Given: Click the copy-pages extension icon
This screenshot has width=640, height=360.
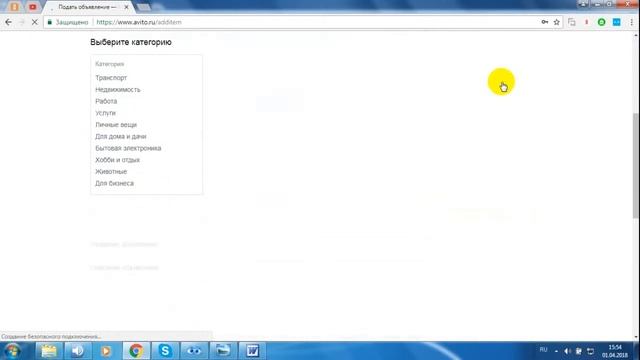Looking at the screenshot, I should [x=572, y=22].
